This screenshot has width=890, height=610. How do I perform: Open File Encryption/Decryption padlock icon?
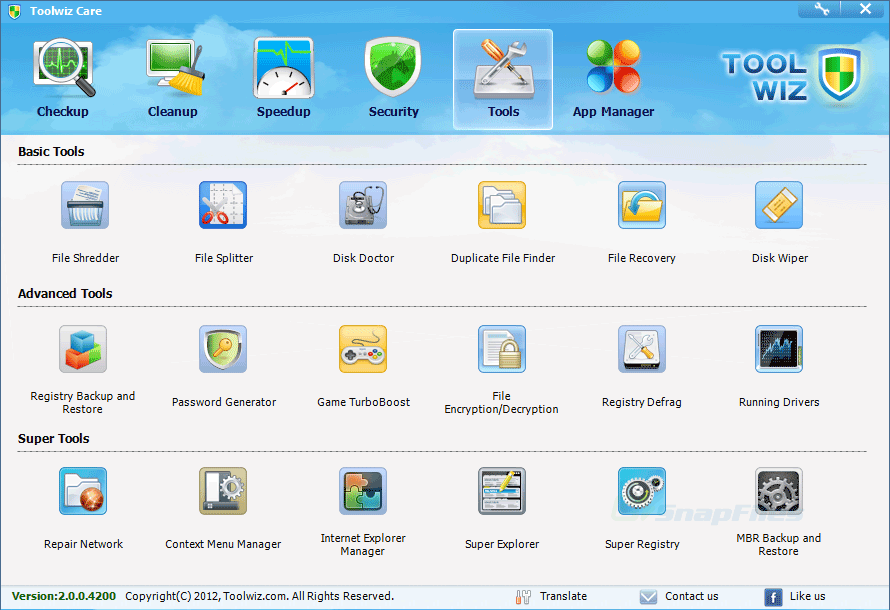tap(502, 349)
